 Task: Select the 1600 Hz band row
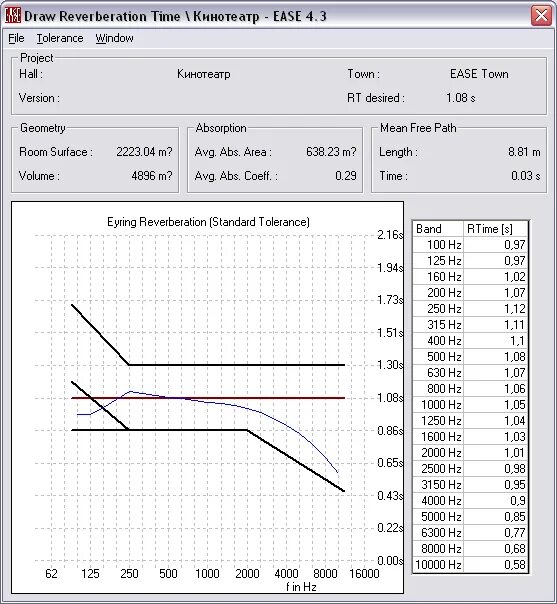[x=470, y=436]
